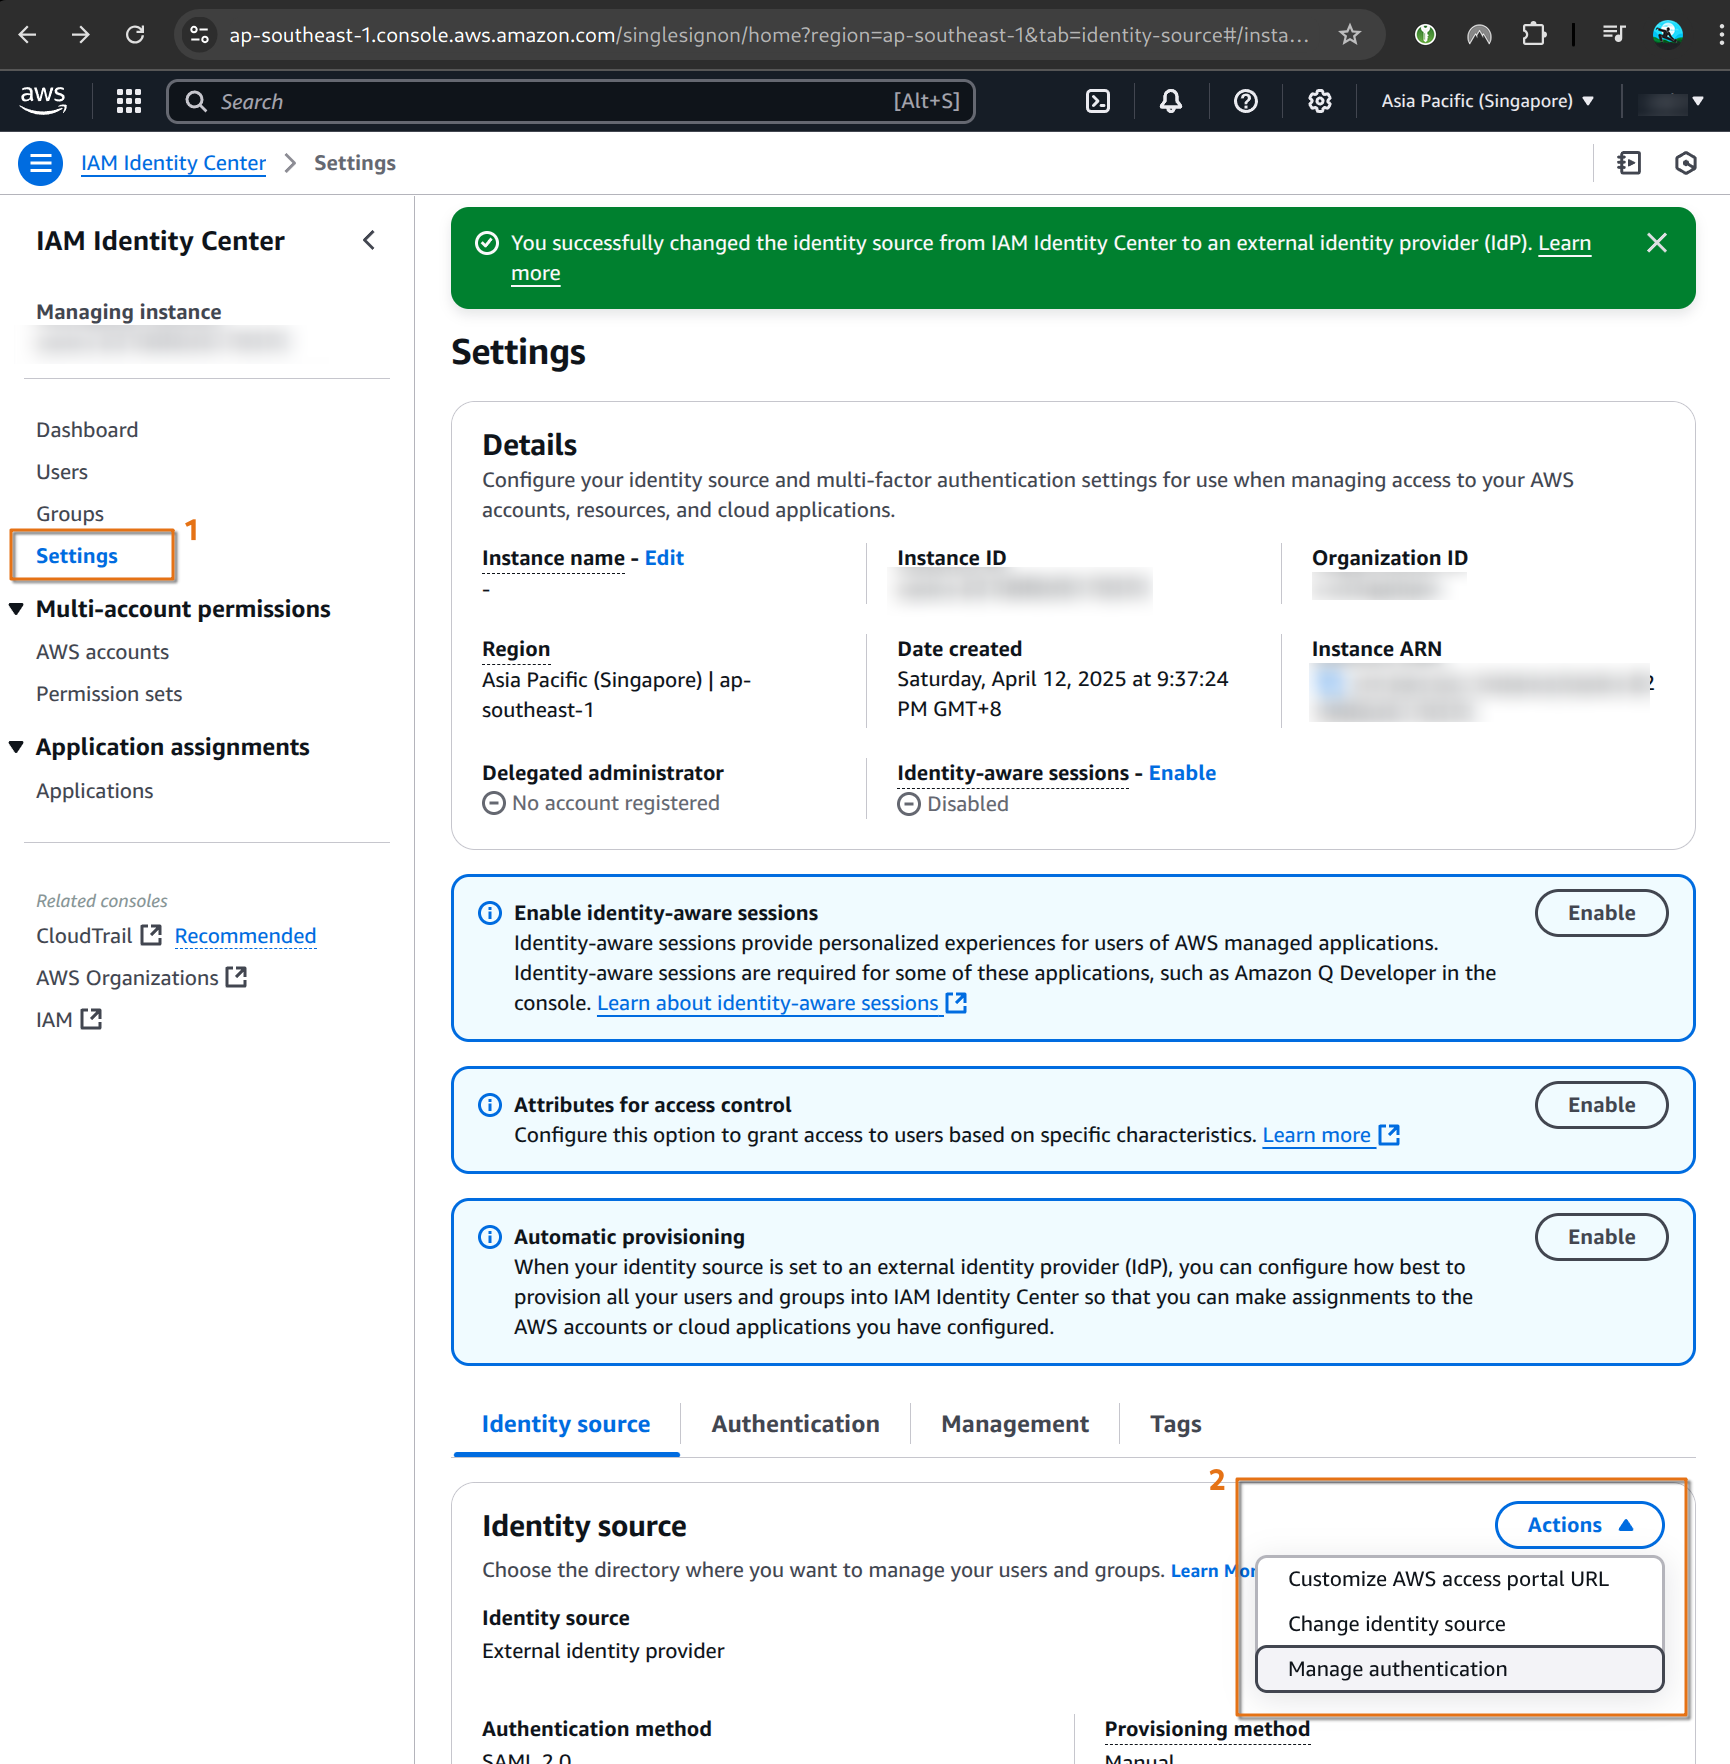Toggle the side navigation hamburger button
The height and width of the screenshot is (1764, 1730).
[41, 163]
